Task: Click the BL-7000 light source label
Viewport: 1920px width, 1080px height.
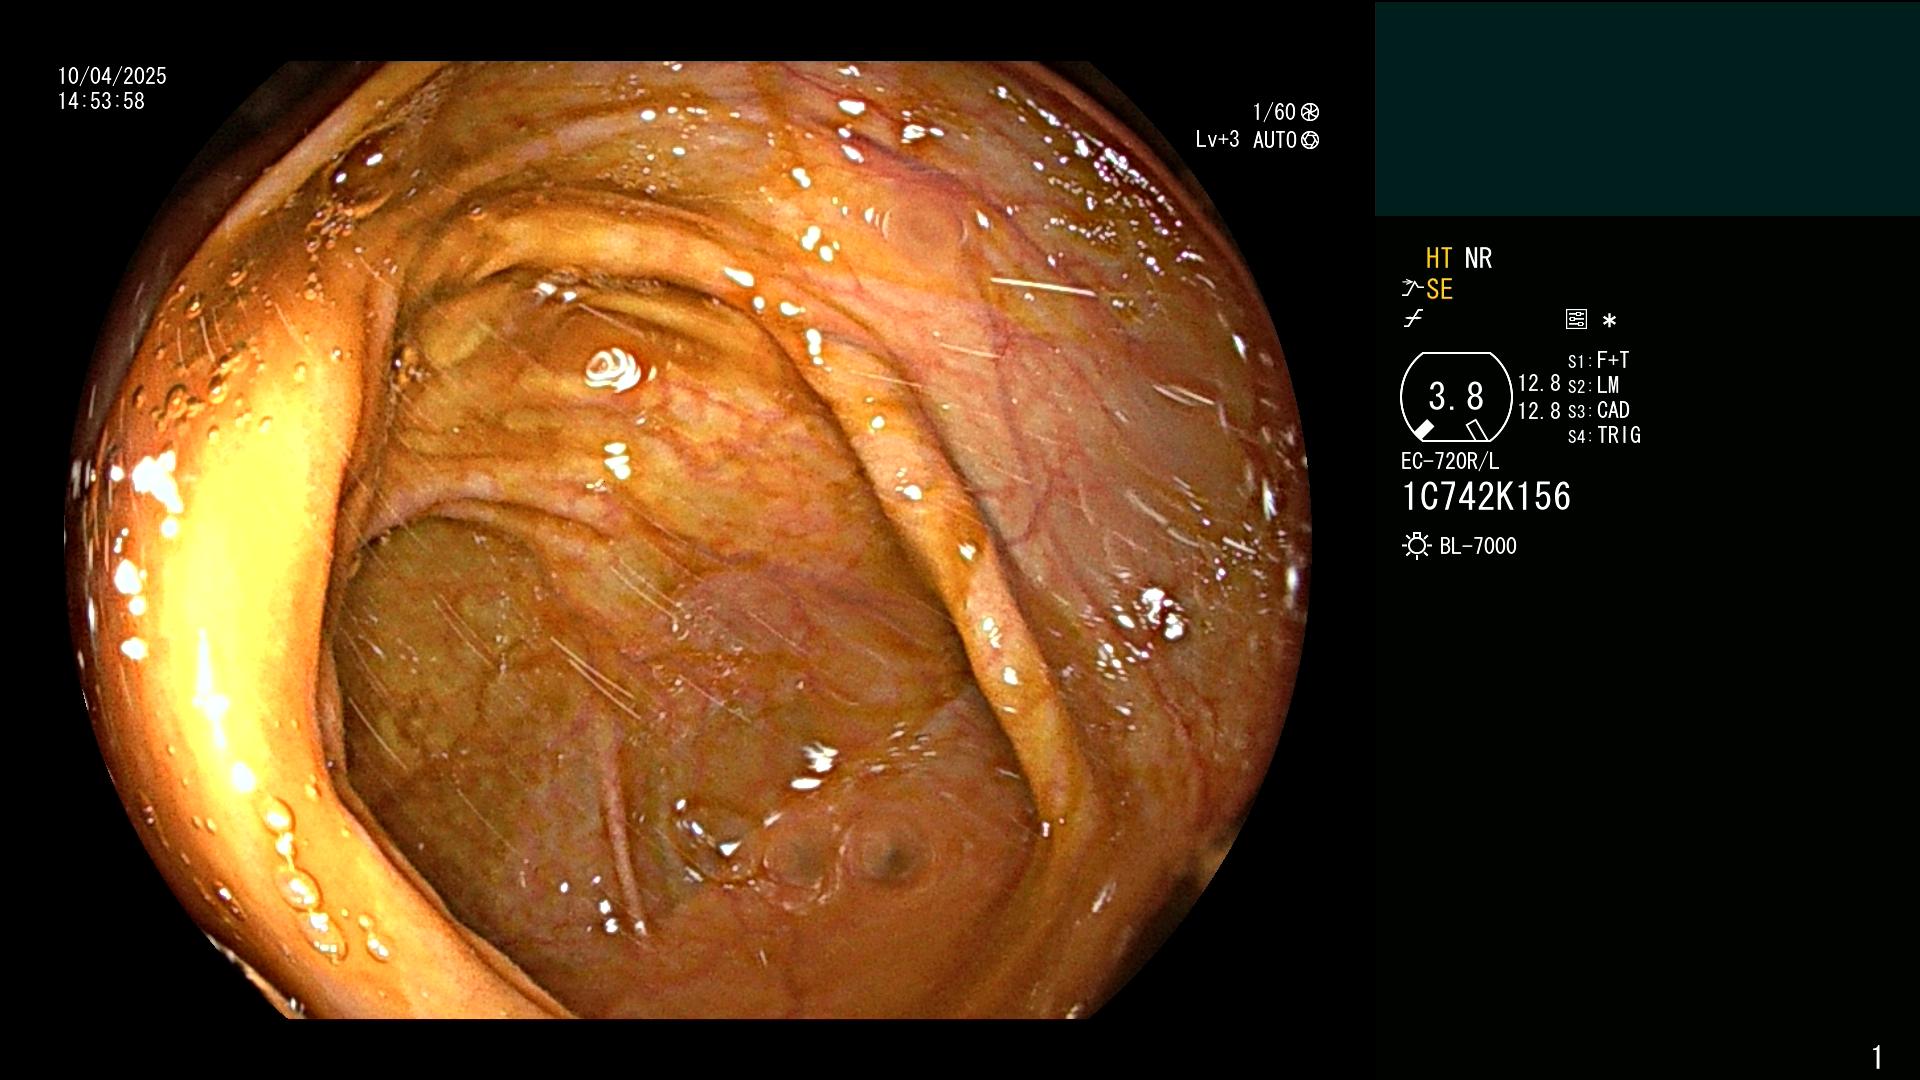Action: (x=1478, y=546)
